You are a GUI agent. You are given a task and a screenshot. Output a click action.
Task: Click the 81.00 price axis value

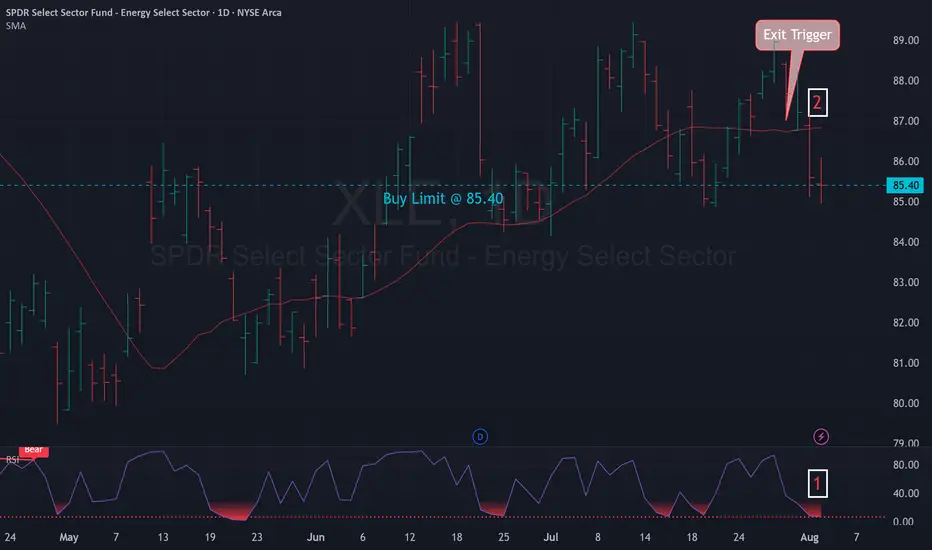coord(905,363)
